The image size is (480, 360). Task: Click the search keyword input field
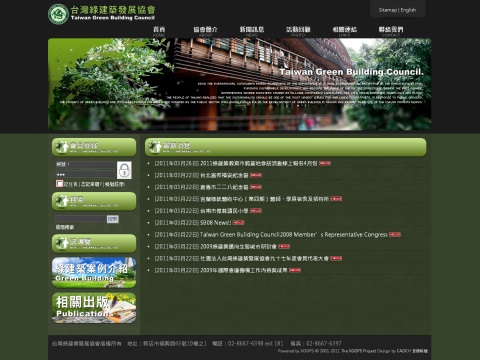[81, 219]
